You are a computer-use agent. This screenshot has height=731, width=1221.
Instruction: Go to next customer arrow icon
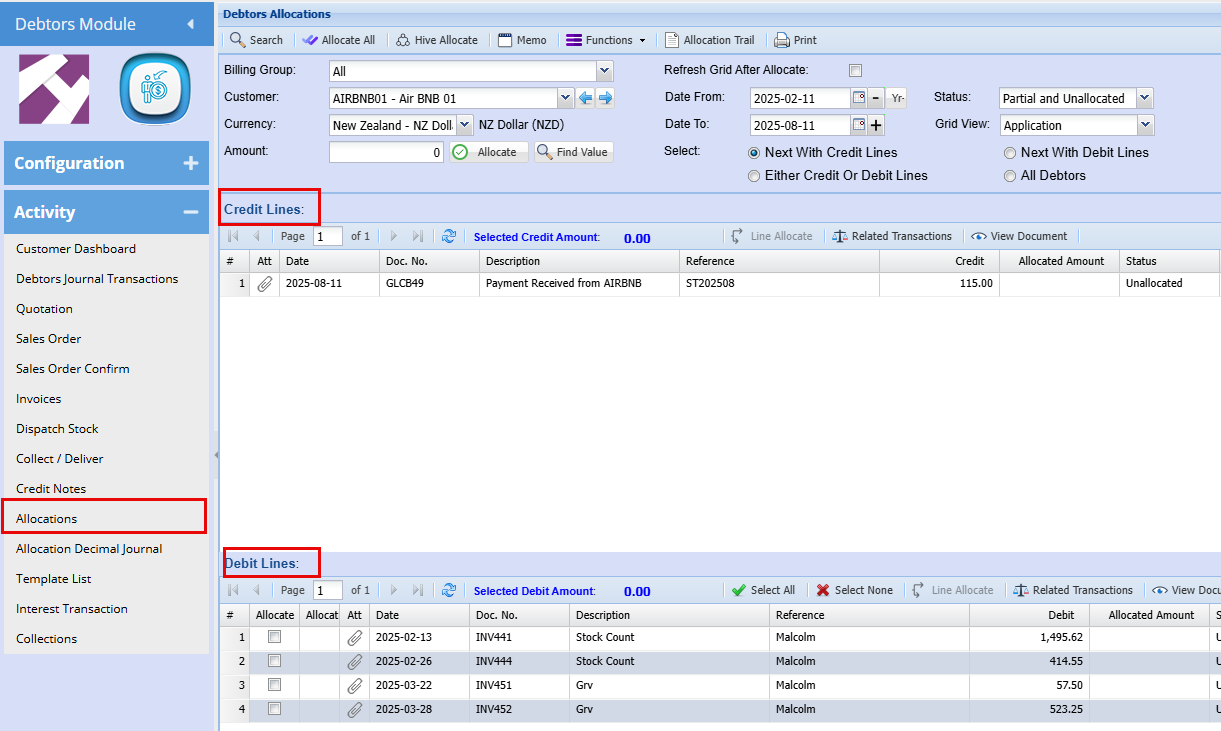click(x=605, y=98)
